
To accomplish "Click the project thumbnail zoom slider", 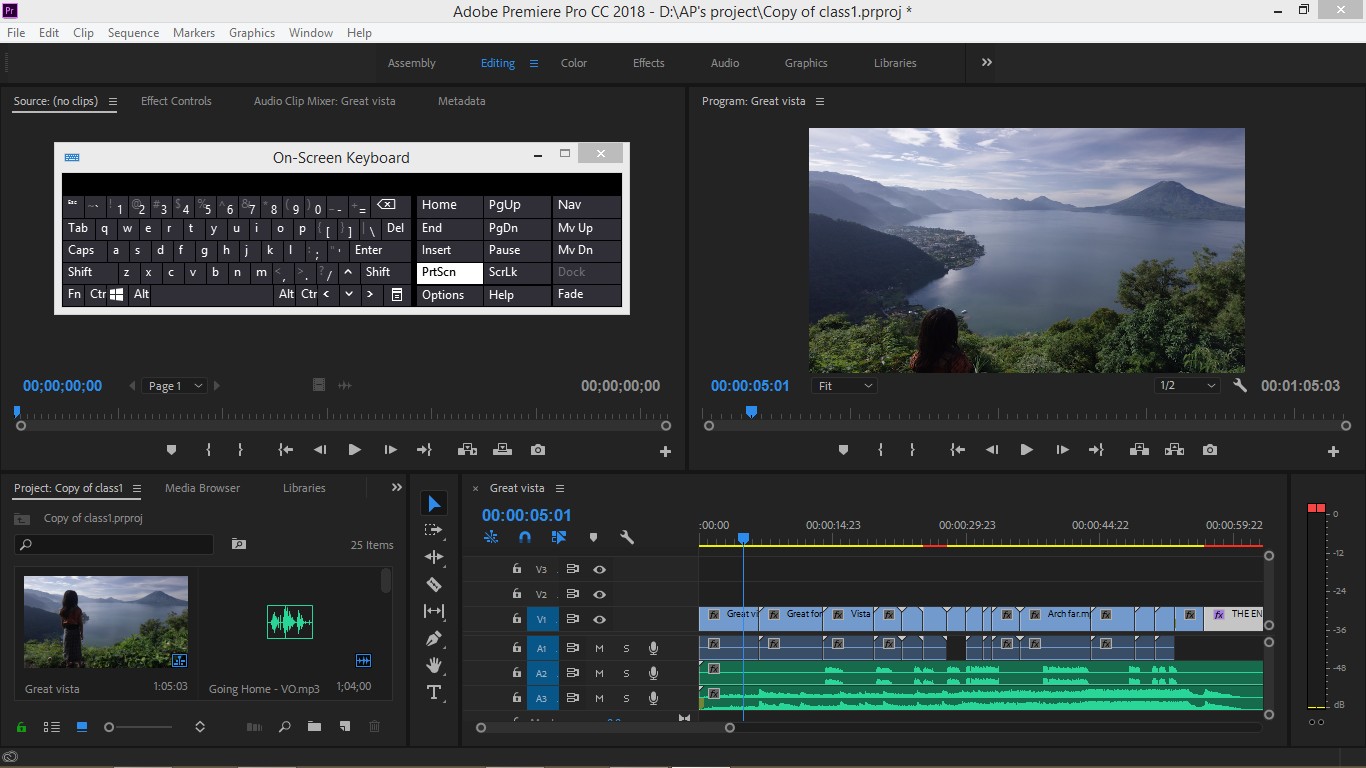I will (140, 727).
